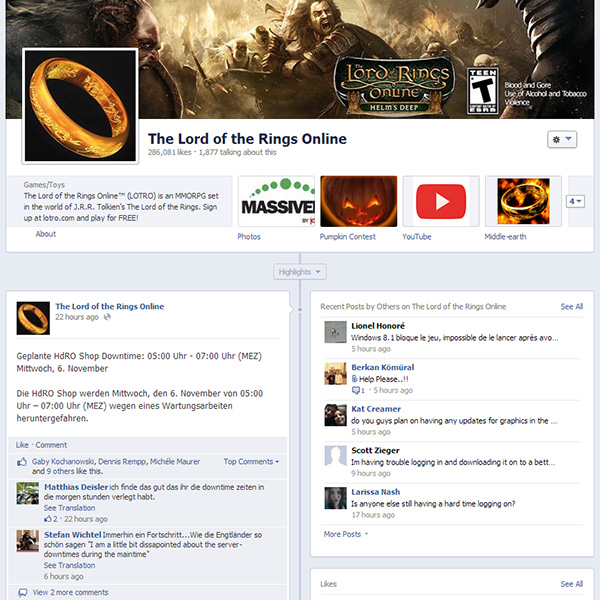Click the thumbs-up likes icon
The width and height of the screenshot is (600, 600).
pyautogui.click(x=22, y=462)
